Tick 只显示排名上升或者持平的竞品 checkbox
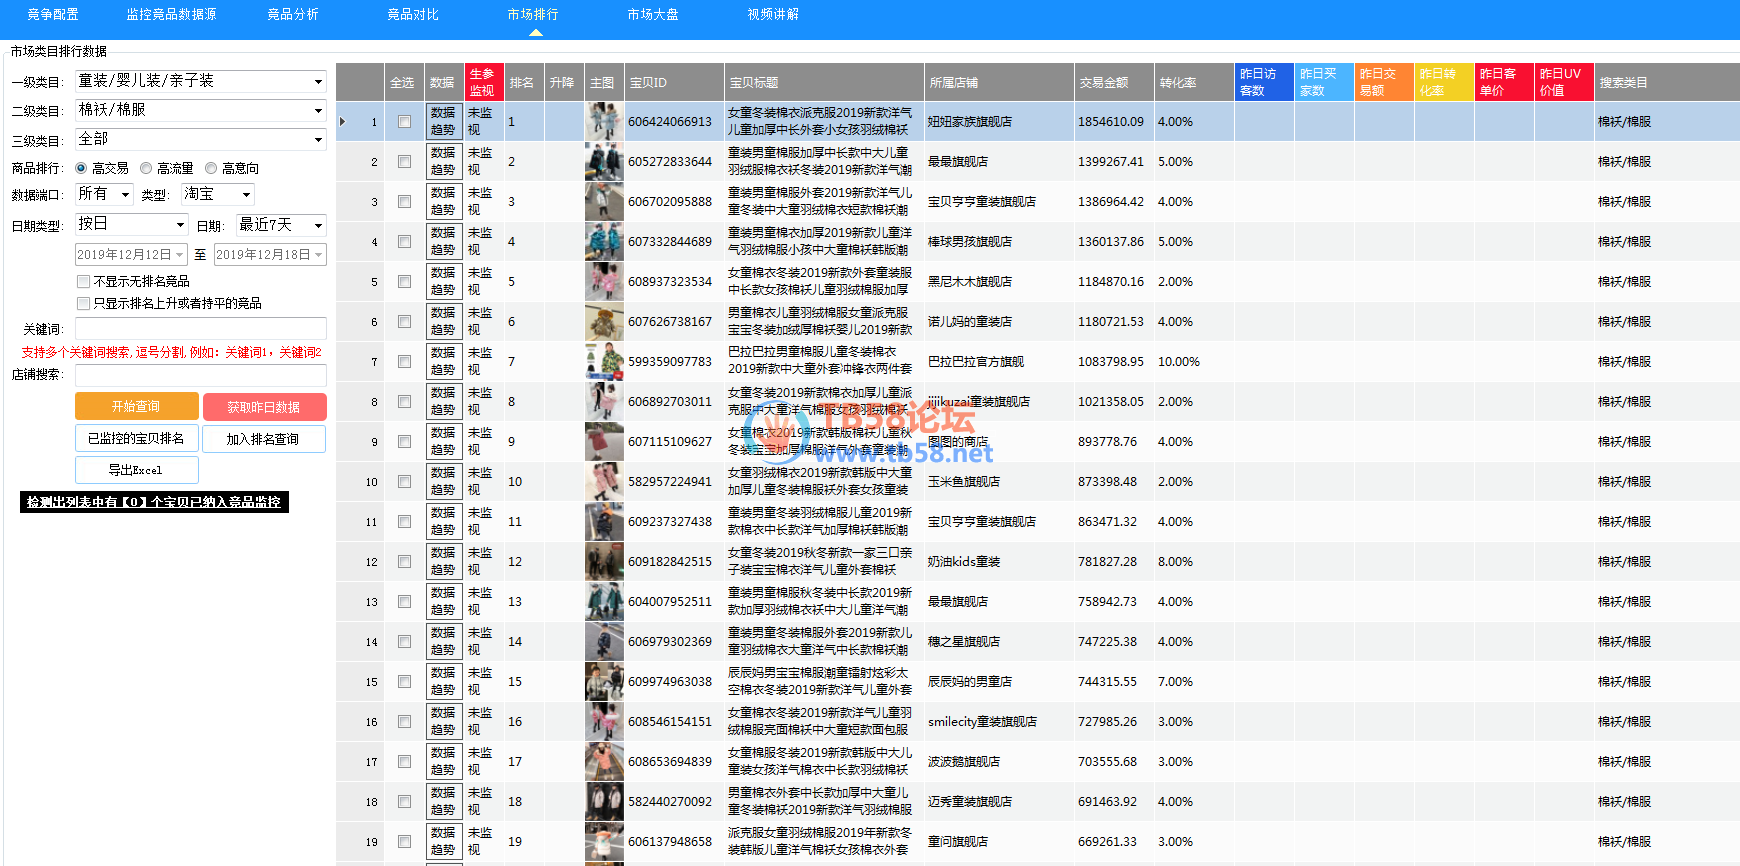Viewport: 1740px width, 866px height. 84,303
